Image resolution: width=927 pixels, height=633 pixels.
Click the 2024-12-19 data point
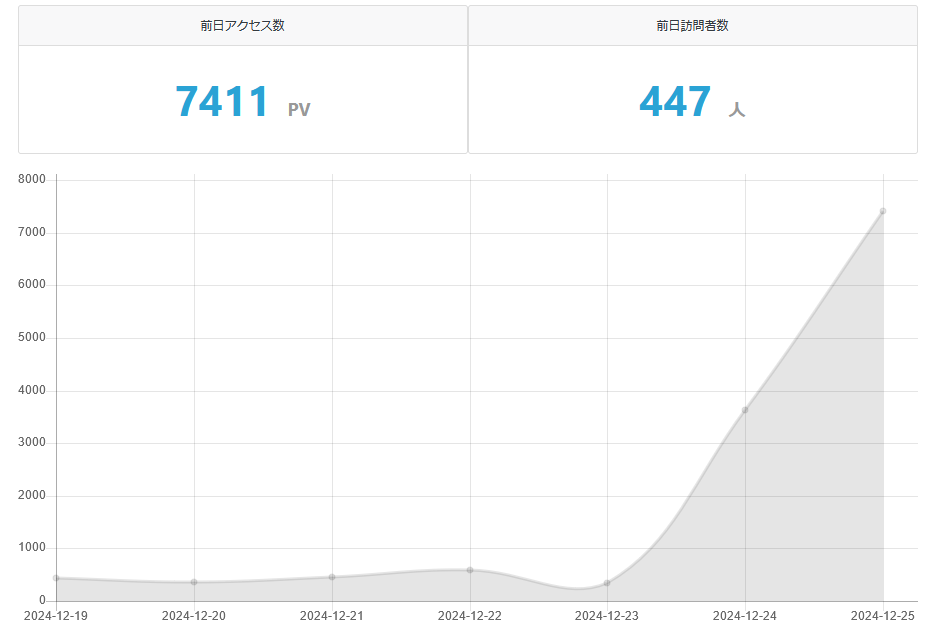pos(56,578)
